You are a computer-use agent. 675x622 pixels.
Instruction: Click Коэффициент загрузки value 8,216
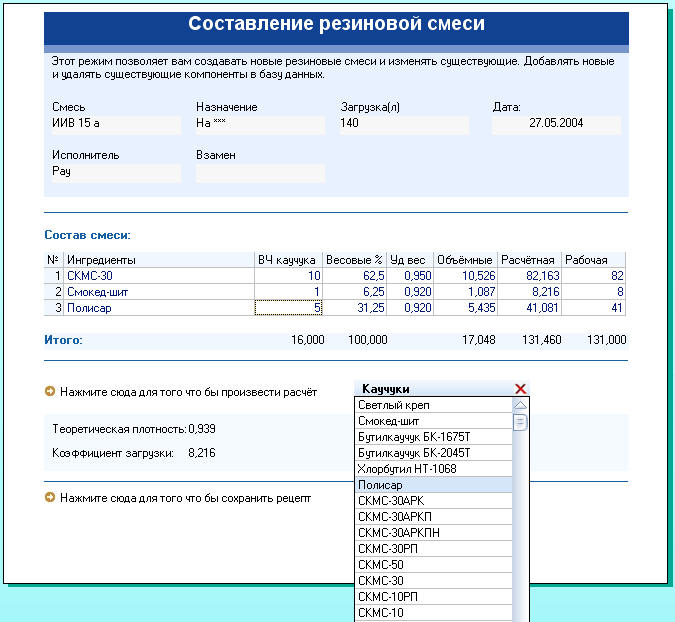tap(202, 453)
